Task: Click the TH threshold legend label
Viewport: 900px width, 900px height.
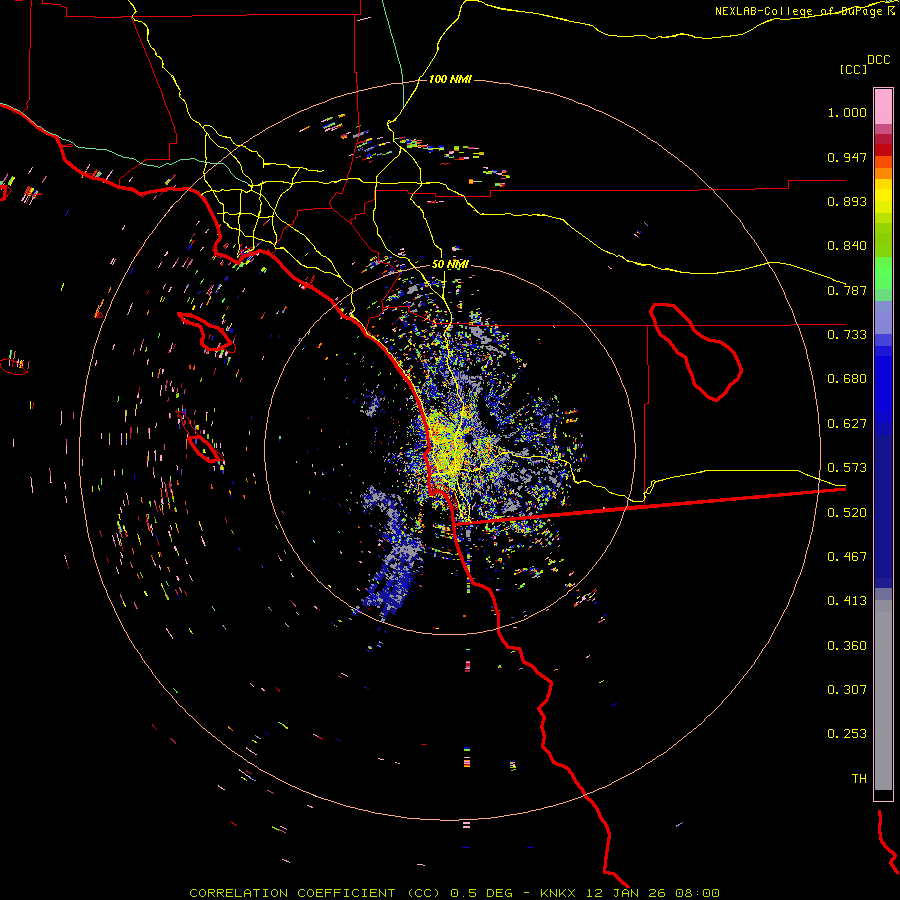Action: point(859,779)
